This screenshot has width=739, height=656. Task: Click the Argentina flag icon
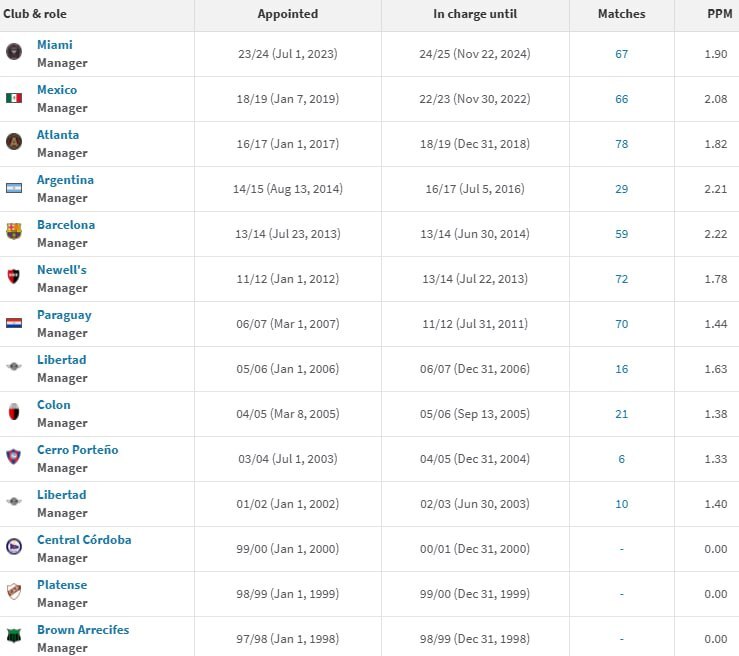click(x=14, y=187)
